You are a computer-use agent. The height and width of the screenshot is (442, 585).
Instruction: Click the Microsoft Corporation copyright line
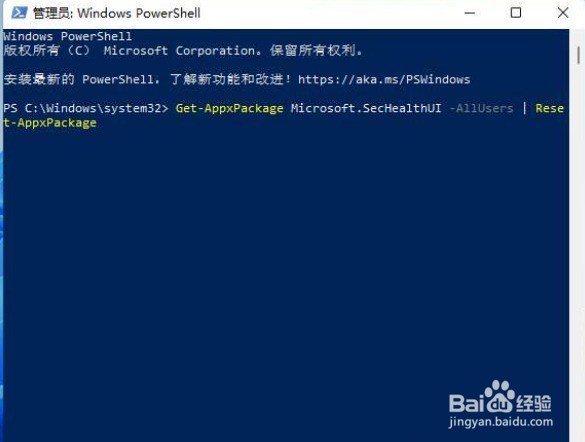click(x=183, y=50)
